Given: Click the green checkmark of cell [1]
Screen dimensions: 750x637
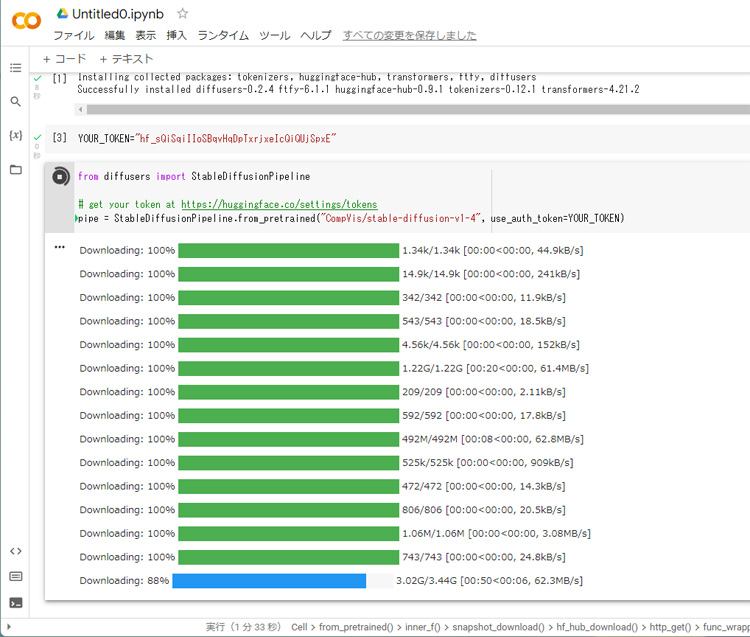Looking at the screenshot, I should pos(38,78).
